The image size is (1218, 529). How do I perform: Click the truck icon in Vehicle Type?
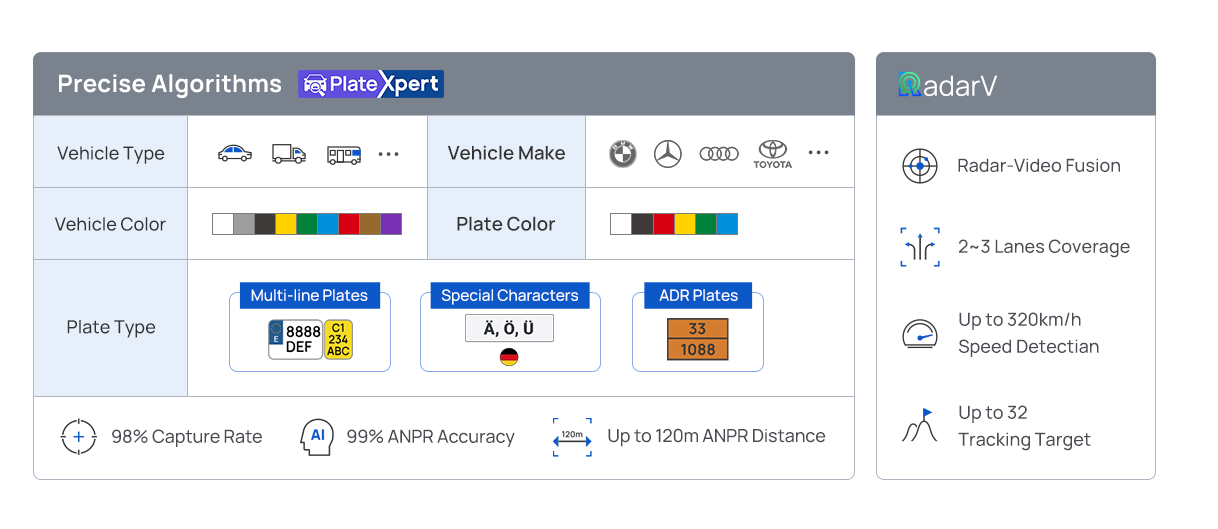click(x=289, y=154)
